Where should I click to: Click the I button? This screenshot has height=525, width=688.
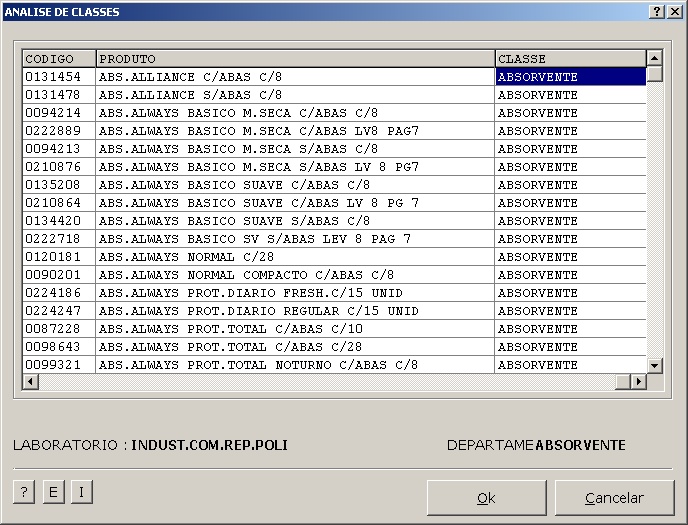click(x=82, y=492)
